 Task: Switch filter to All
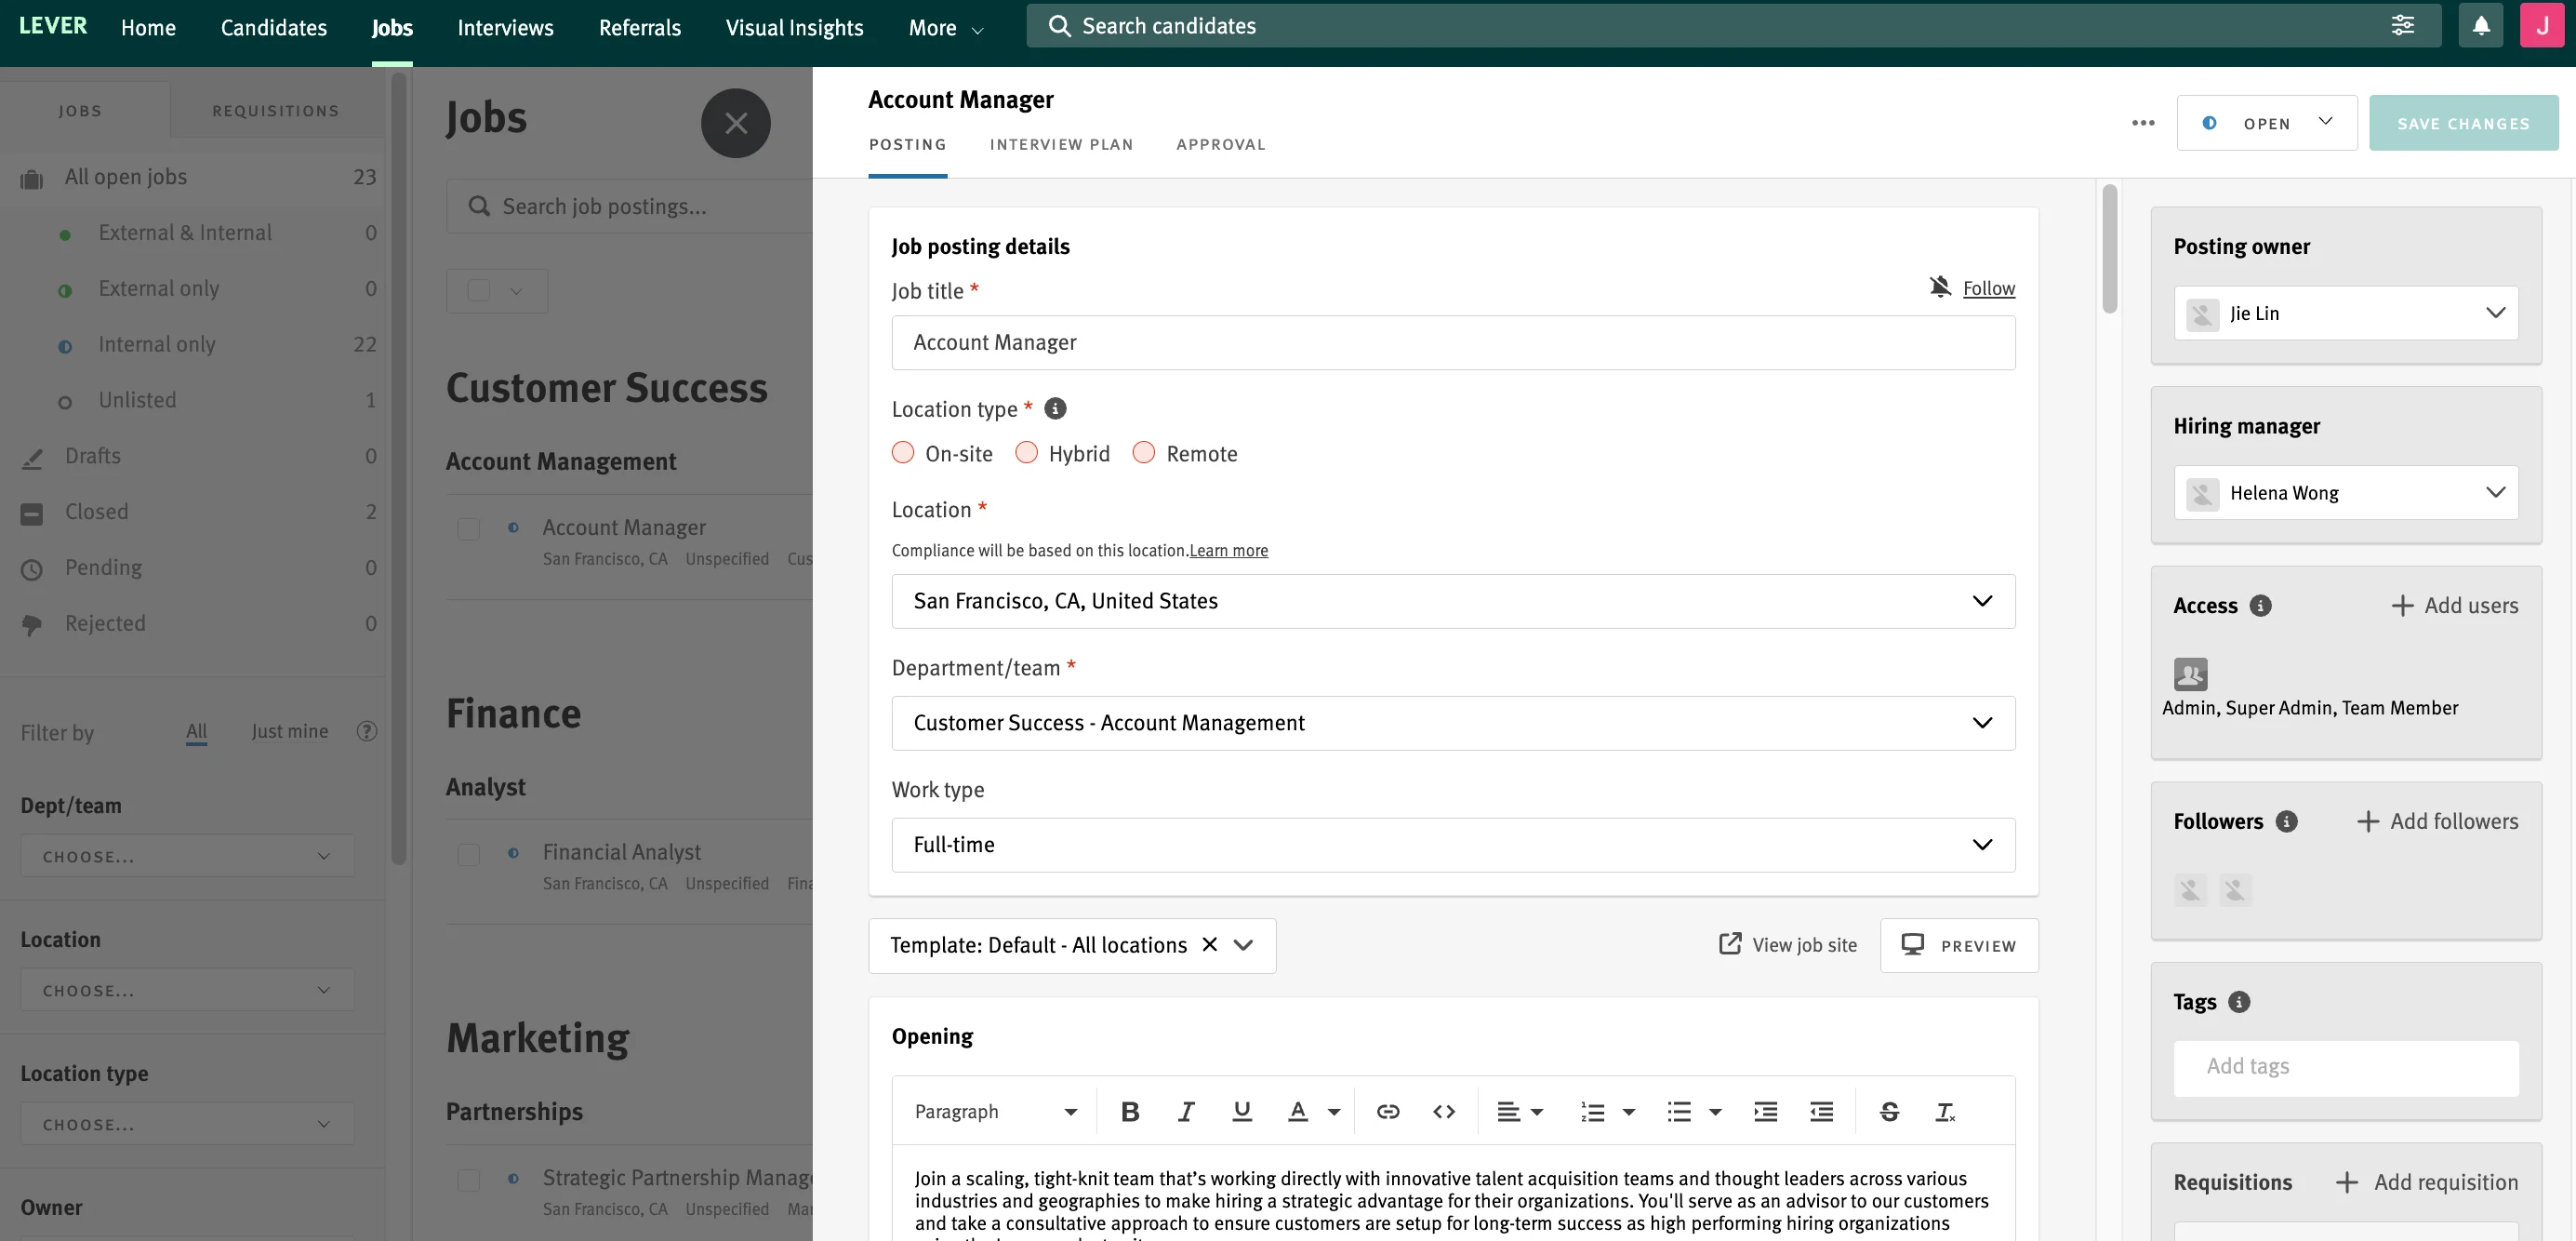[x=197, y=732]
